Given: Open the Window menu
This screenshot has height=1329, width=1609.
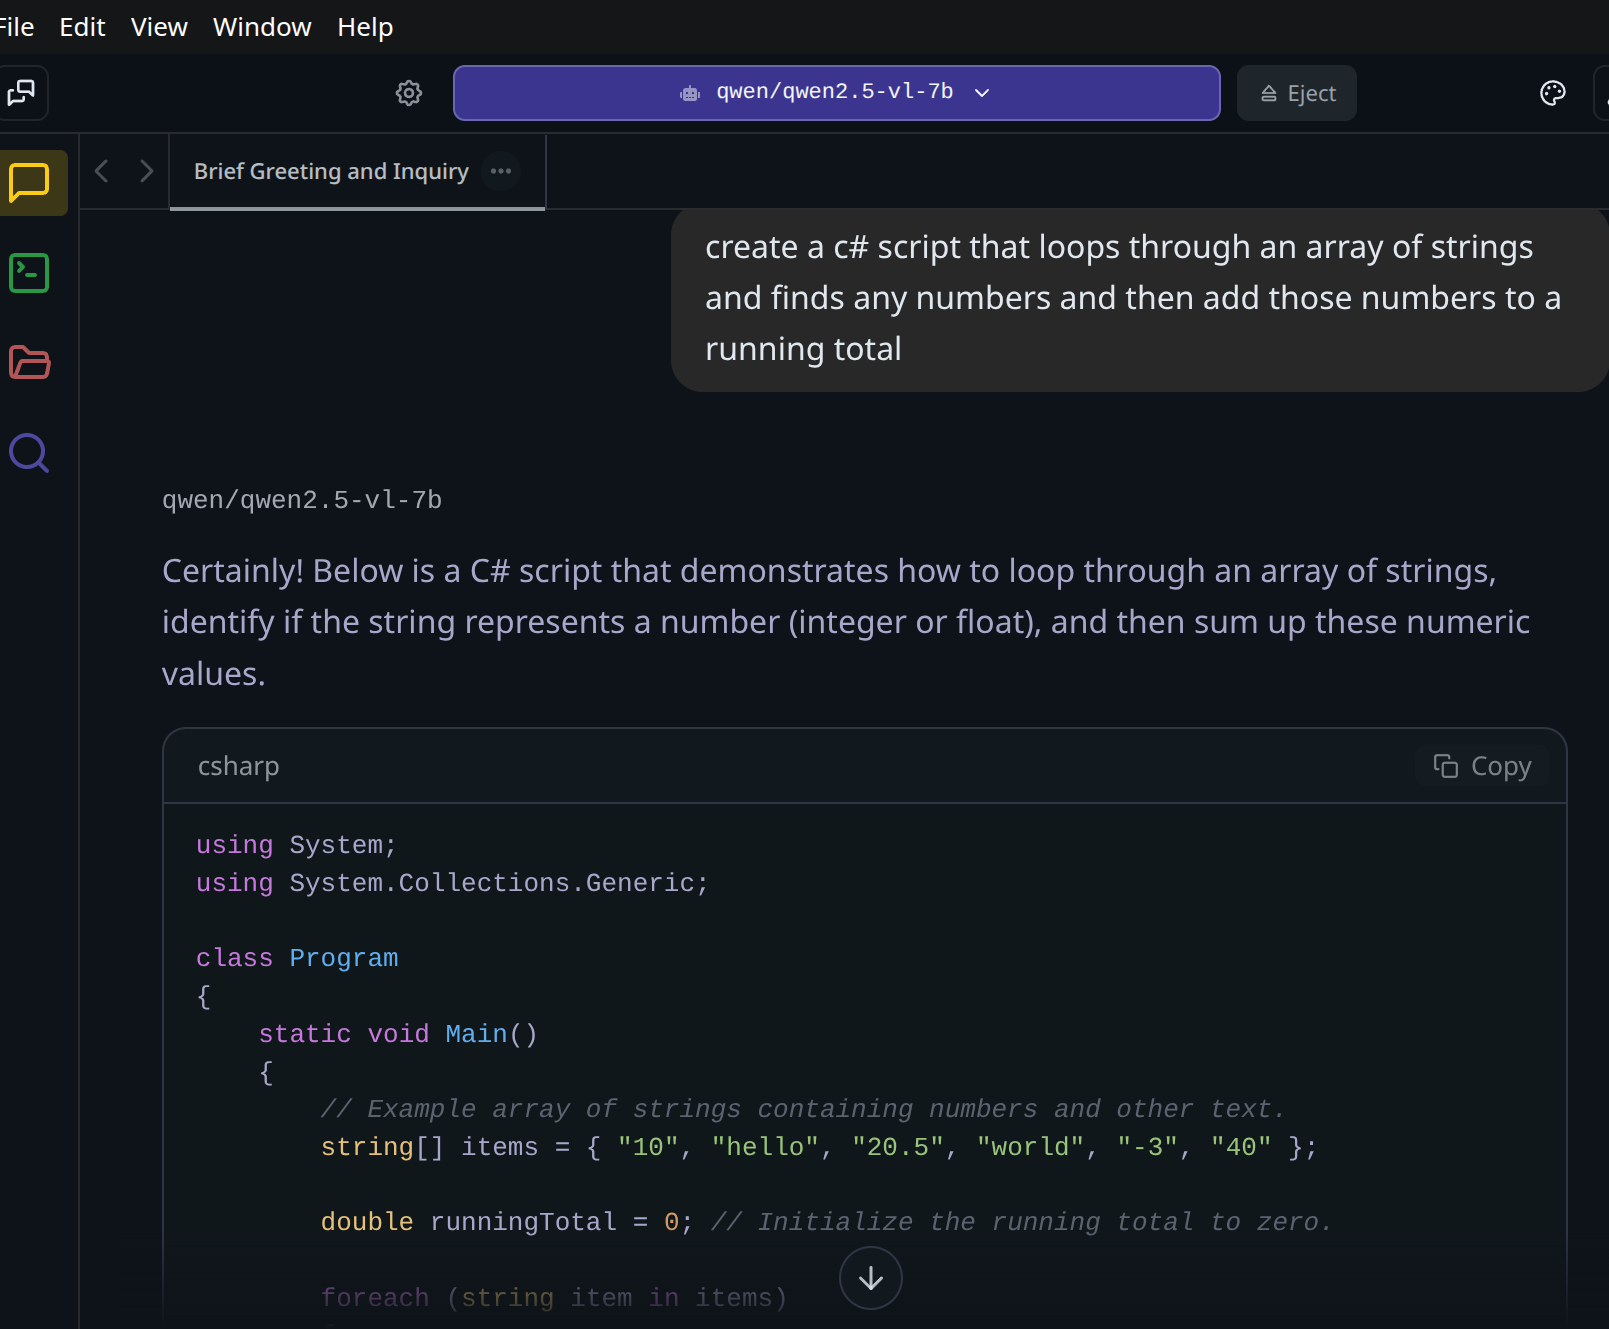Looking at the screenshot, I should click(262, 27).
